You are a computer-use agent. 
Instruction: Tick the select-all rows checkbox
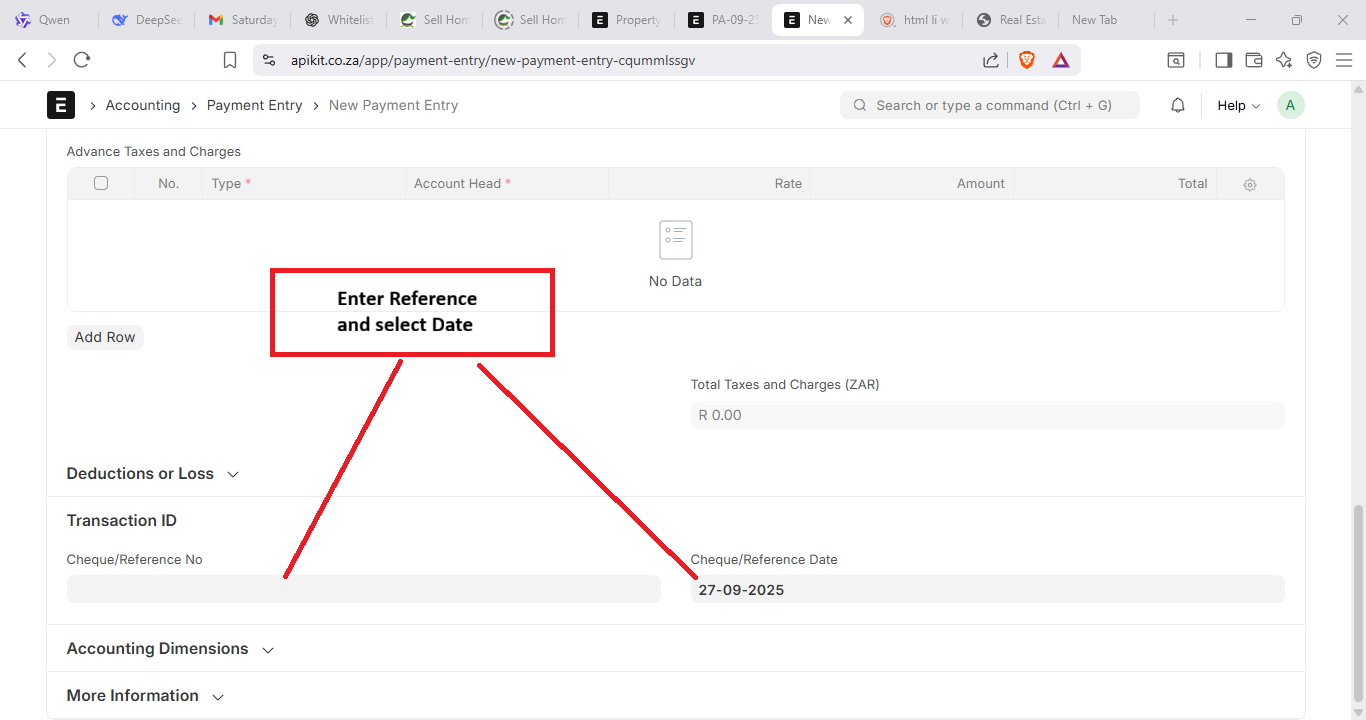(x=101, y=183)
